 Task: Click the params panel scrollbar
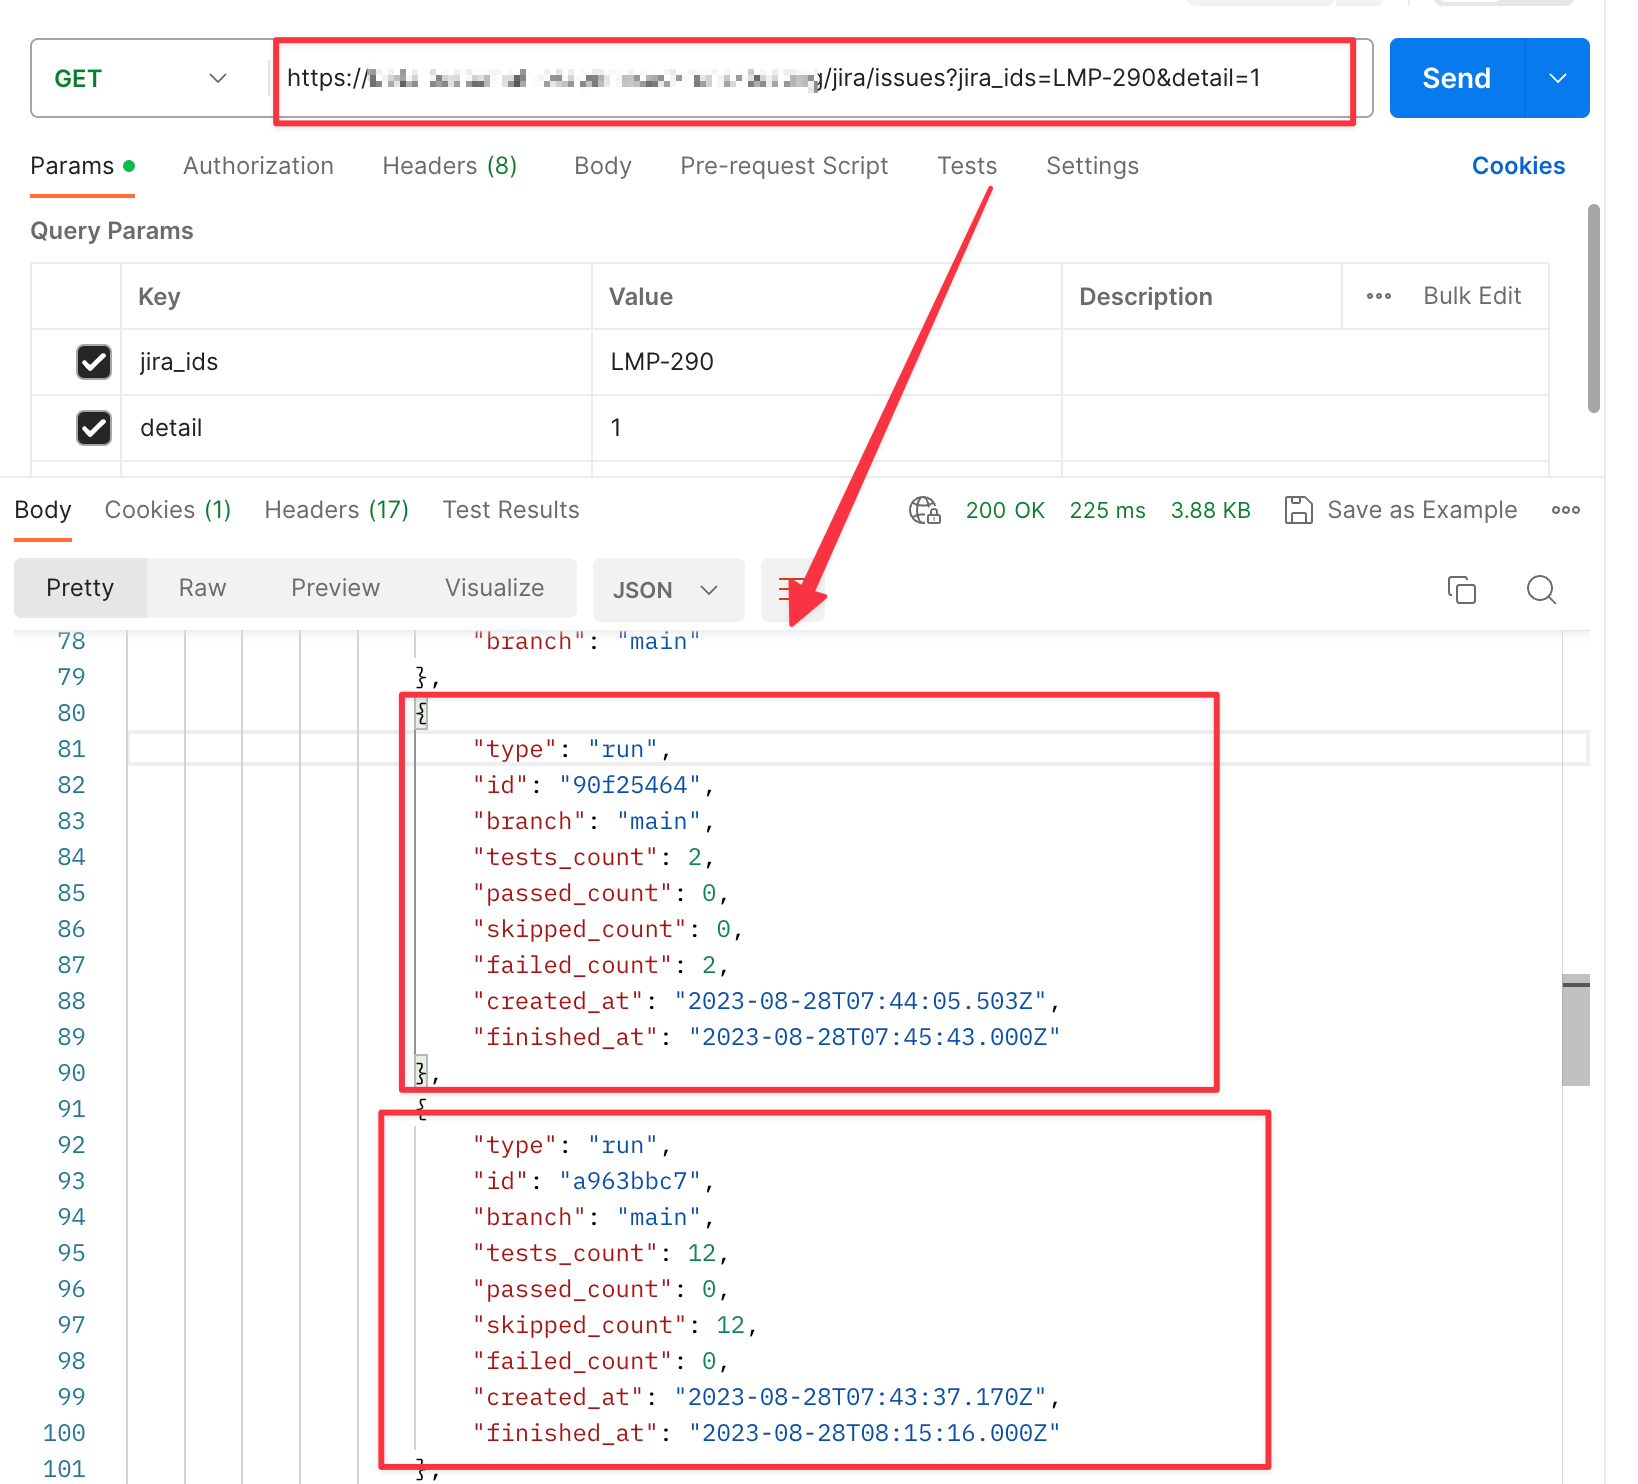[1594, 308]
